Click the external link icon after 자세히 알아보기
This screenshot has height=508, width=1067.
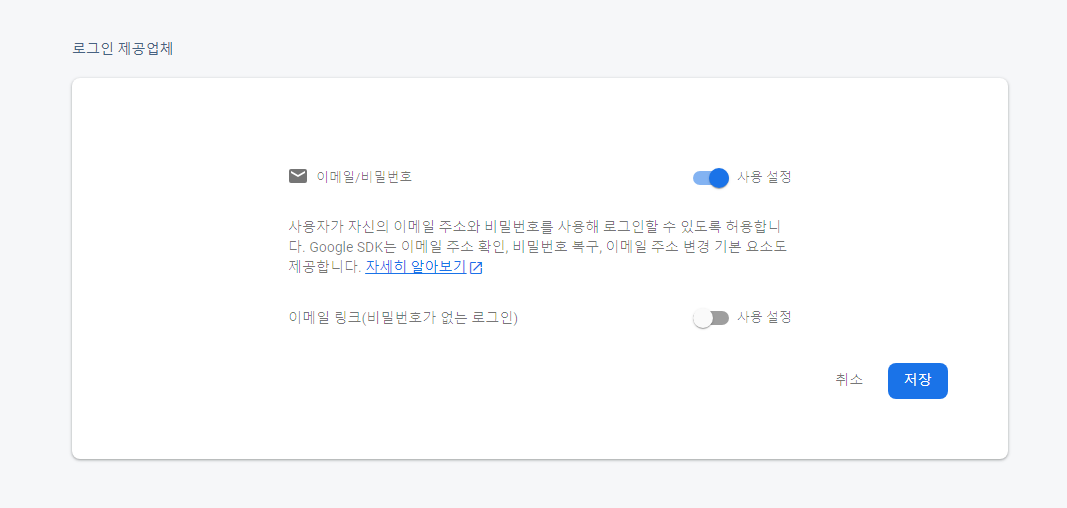pyautogui.click(x=476, y=267)
